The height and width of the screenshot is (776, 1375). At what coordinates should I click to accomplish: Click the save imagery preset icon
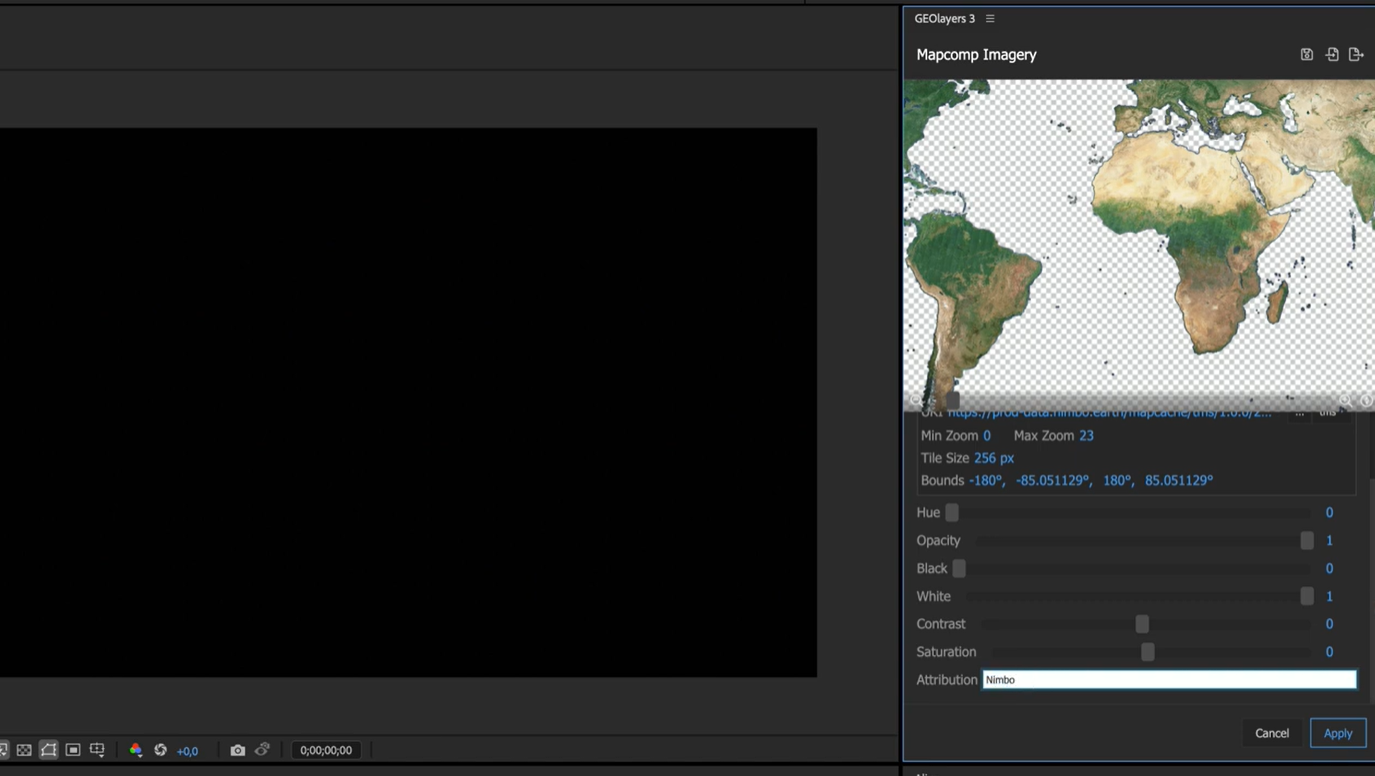1306,55
